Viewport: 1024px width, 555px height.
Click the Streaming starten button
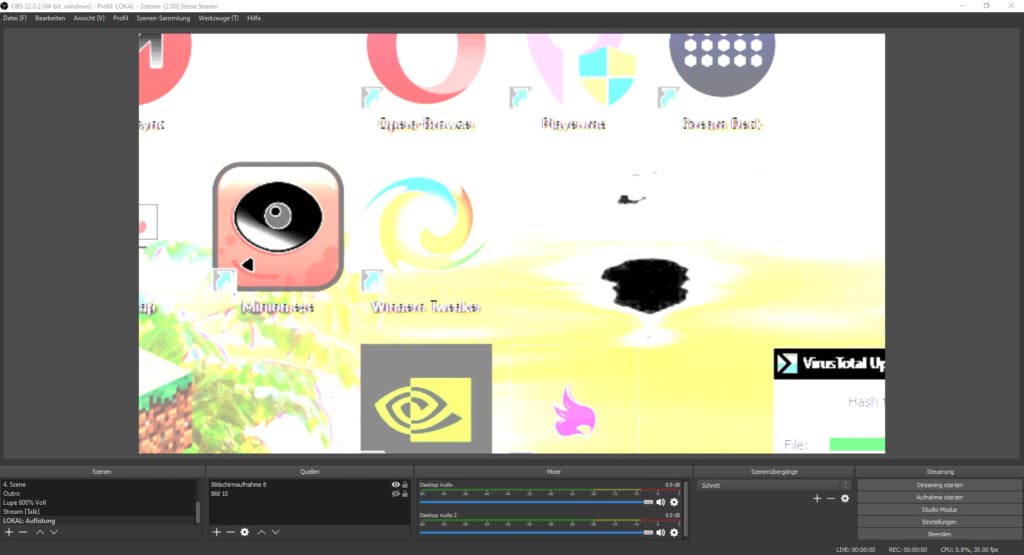[939, 485]
